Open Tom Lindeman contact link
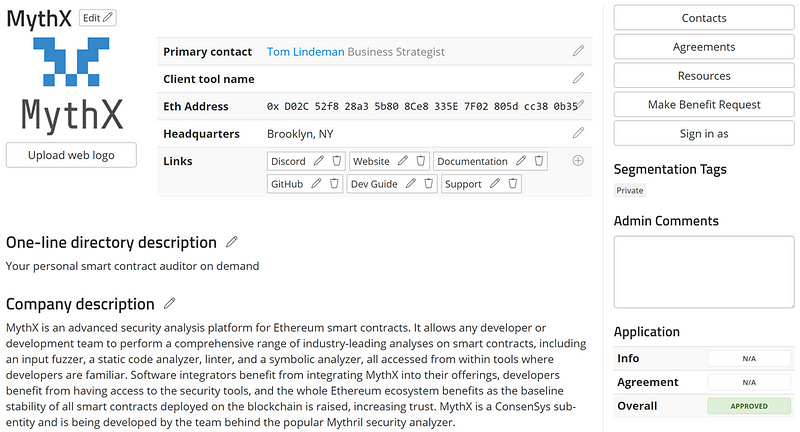The height and width of the screenshot is (432, 800). (306, 52)
